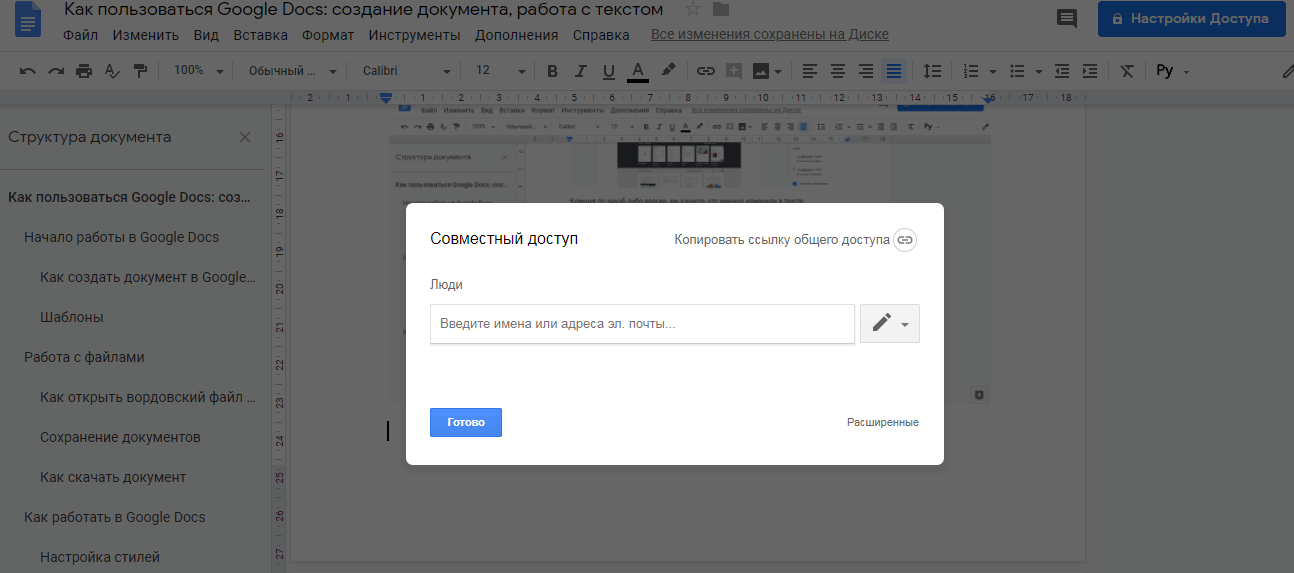The height and width of the screenshot is (573, 1294).
Task: Toggle bold formatting
Action: tap(552, 71)
